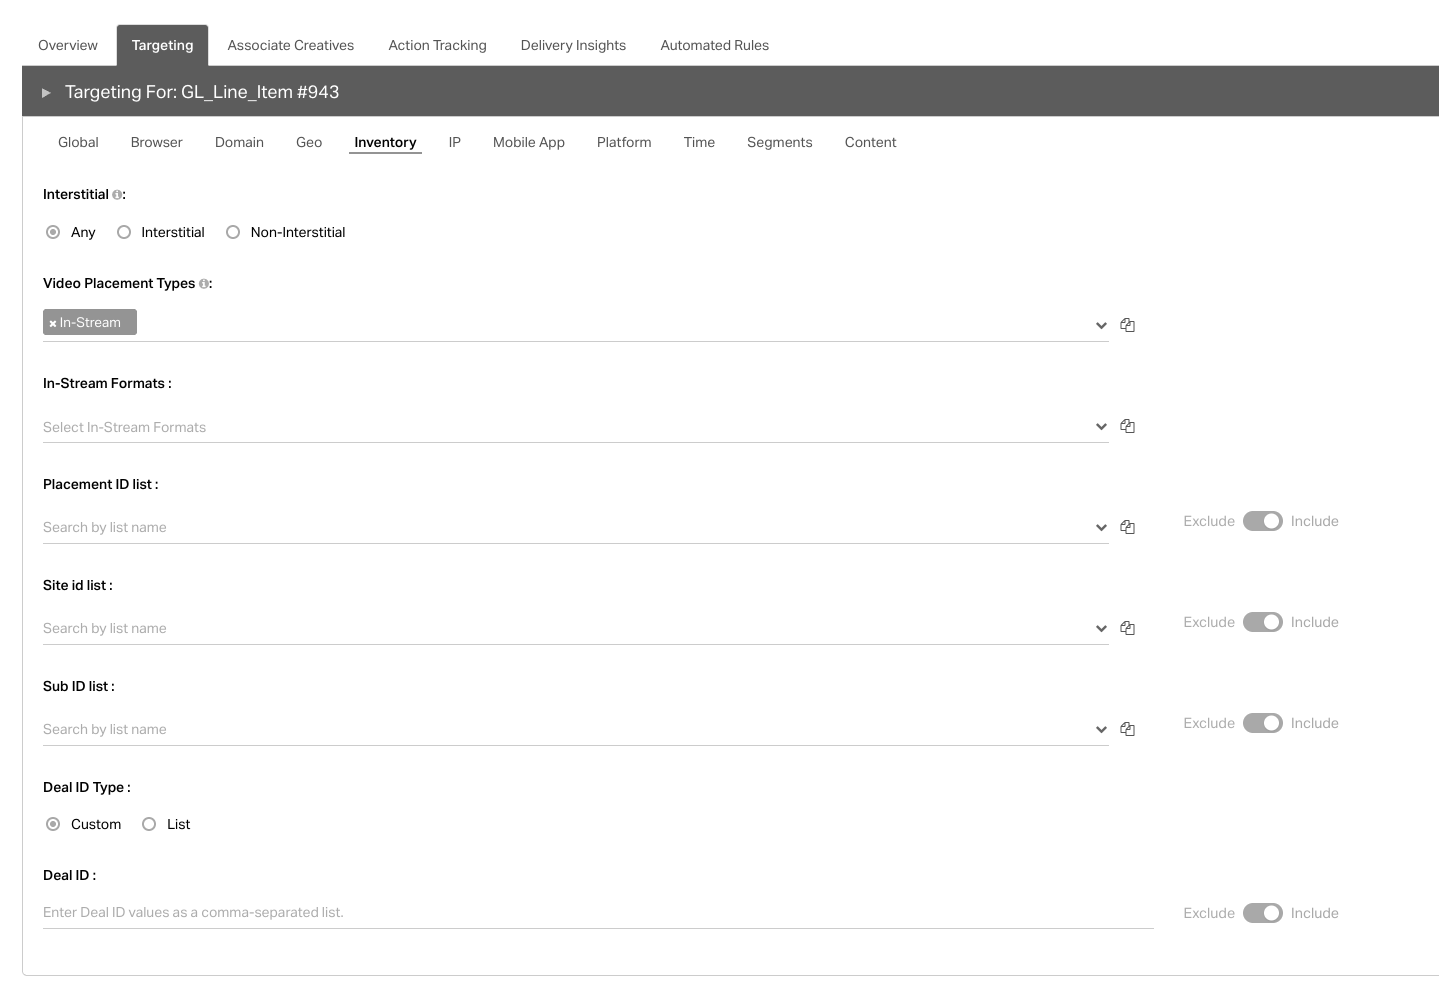Click copy icon beside Video Placement Types
The height and width of the screenshot is (995, 1439).
click(x=1127, y=325)
